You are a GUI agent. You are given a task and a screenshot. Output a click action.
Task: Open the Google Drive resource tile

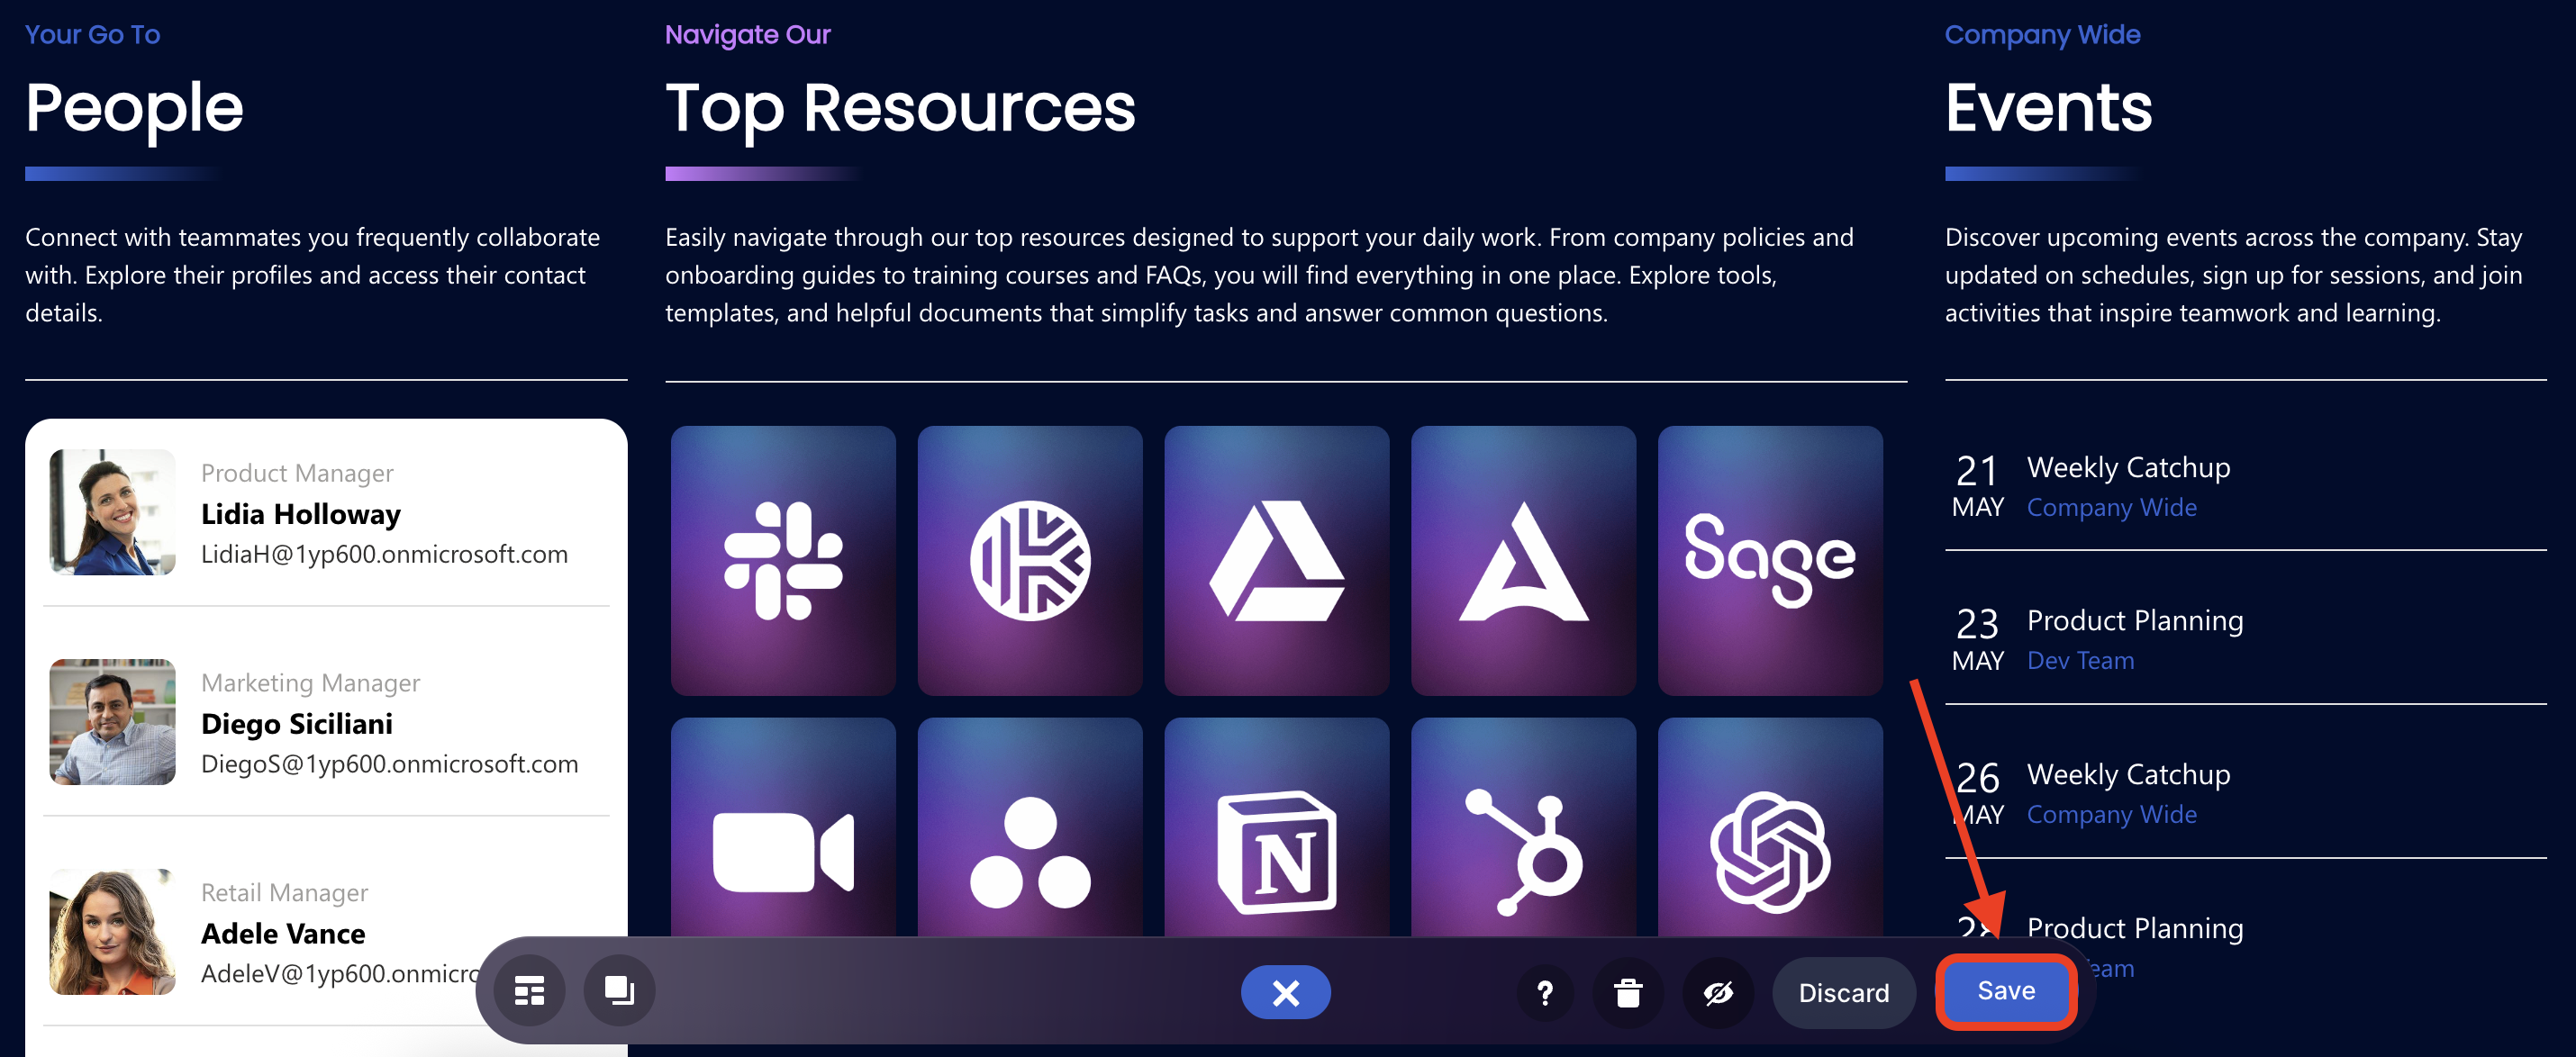(1276, 560)
